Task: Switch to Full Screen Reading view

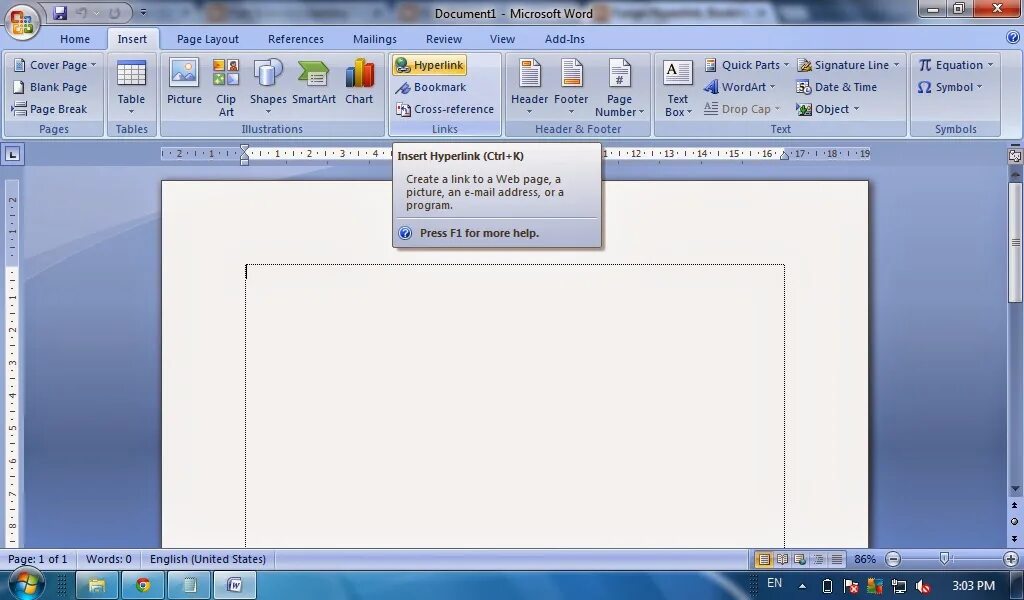Action: pyautogui.click(x=782, y=559)
